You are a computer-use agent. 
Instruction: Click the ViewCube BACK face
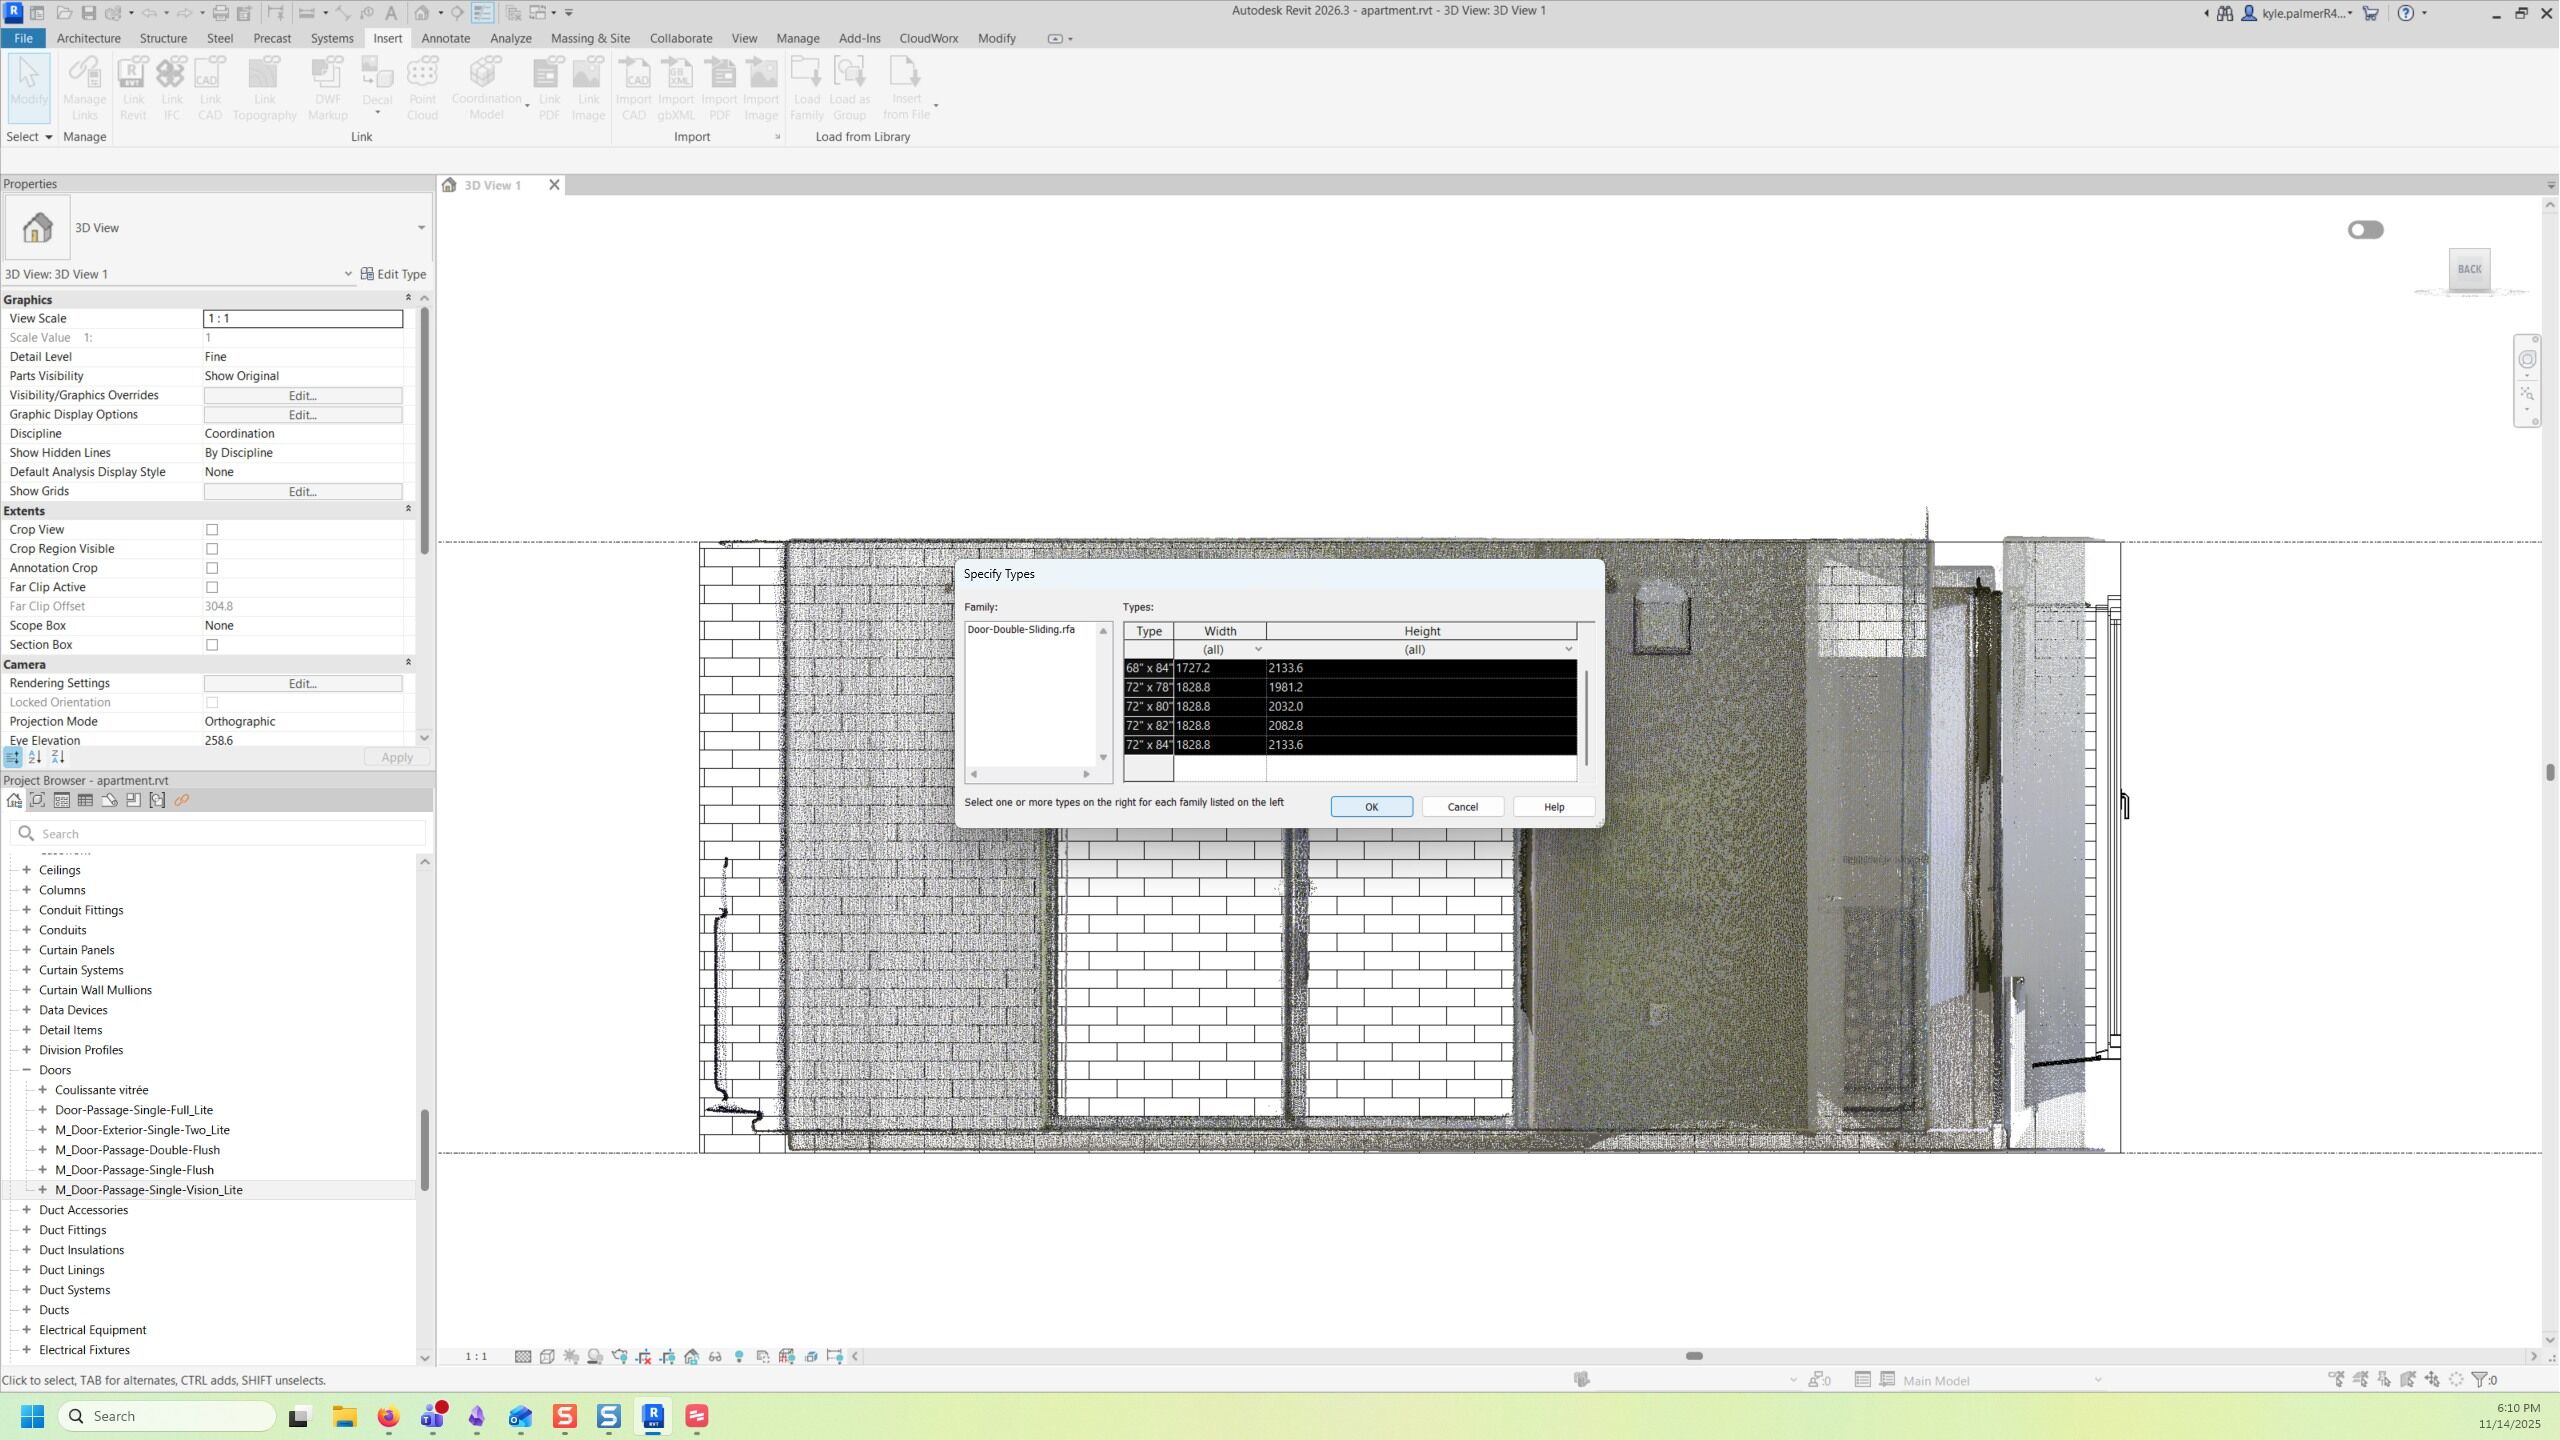[x=2469, y=269]
